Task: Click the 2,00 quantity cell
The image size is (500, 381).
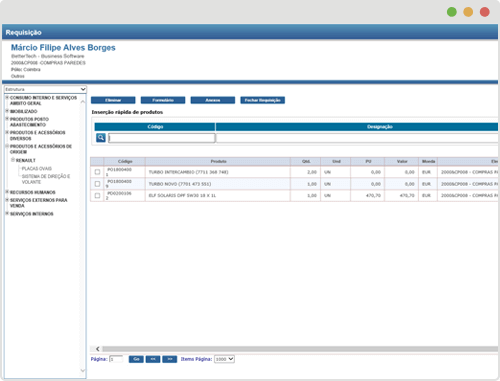Action: (306, 172)
